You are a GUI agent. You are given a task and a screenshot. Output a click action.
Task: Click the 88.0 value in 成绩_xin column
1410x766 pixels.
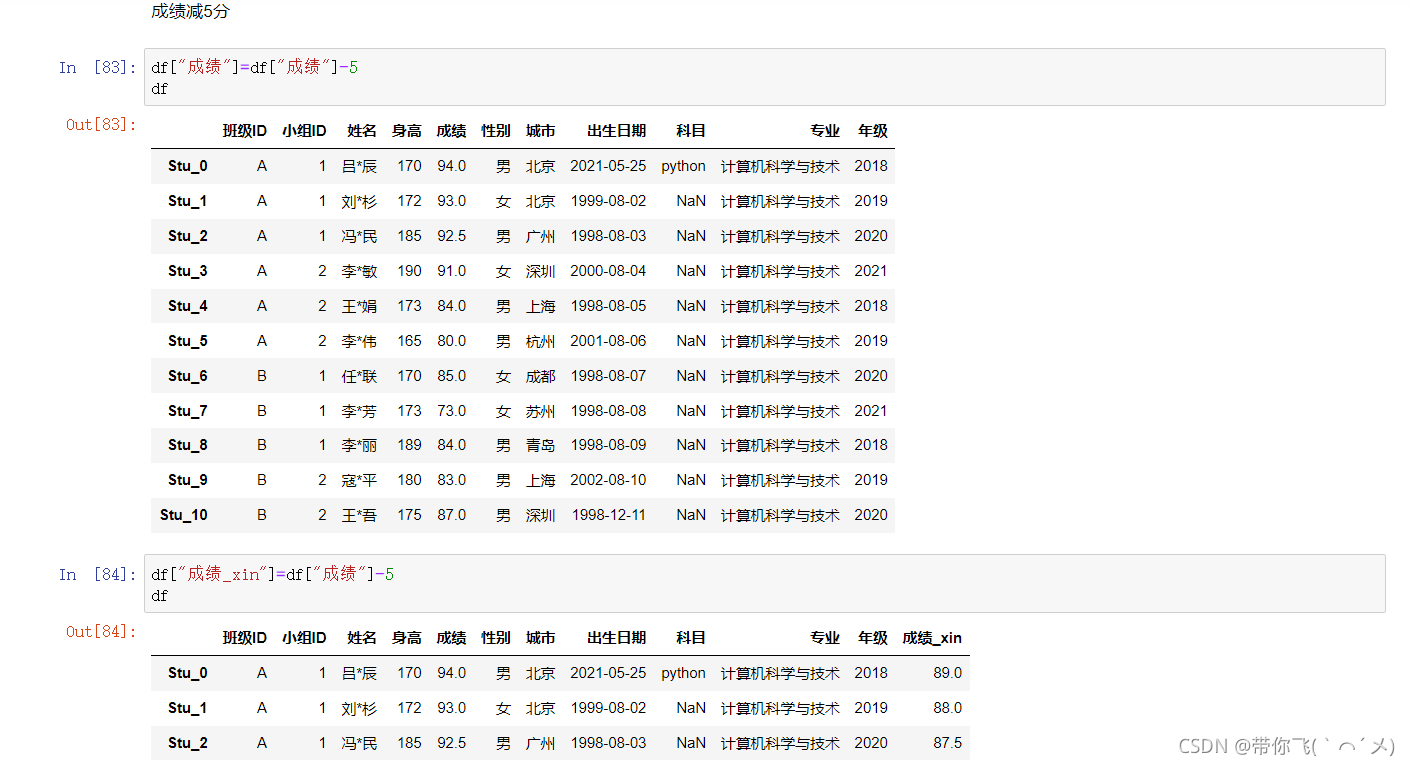point(947,708)
